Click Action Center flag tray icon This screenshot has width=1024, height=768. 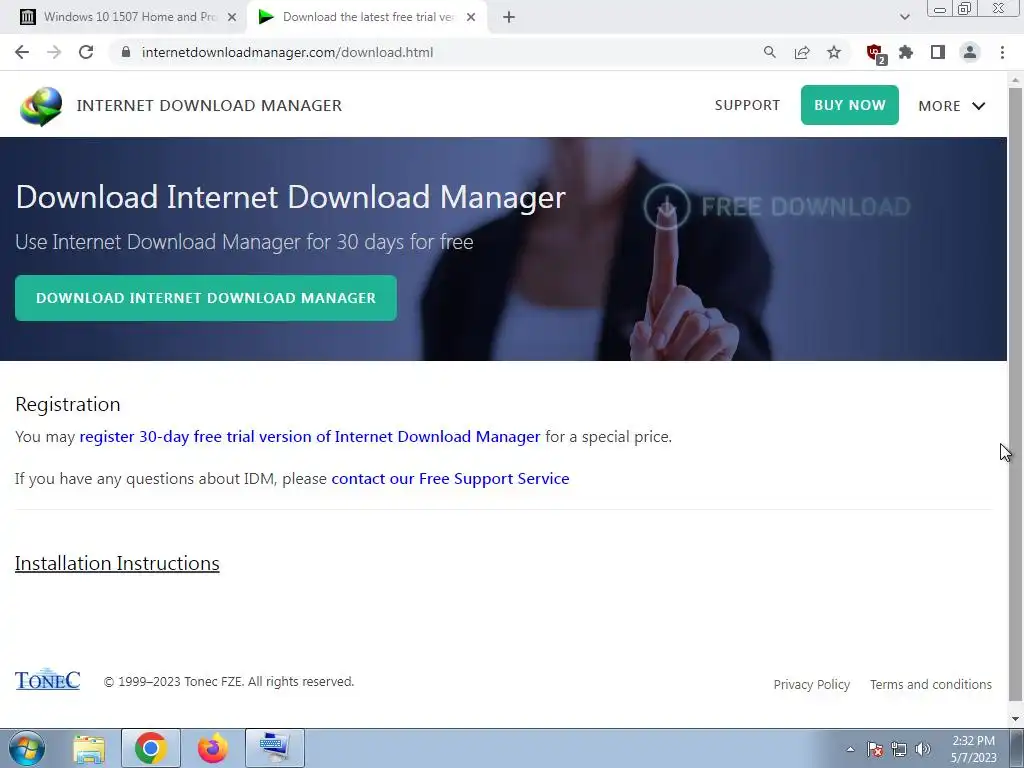(875, 749)
